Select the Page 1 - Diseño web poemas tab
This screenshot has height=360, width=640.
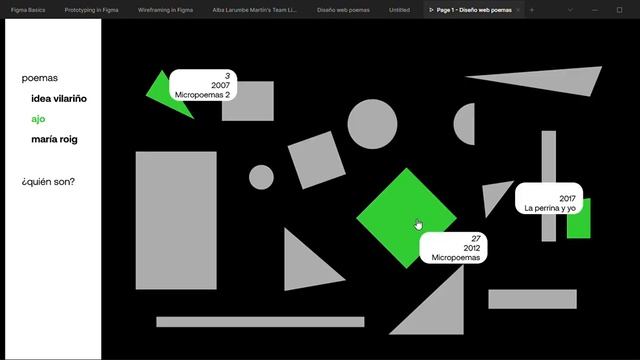(474, 10)
